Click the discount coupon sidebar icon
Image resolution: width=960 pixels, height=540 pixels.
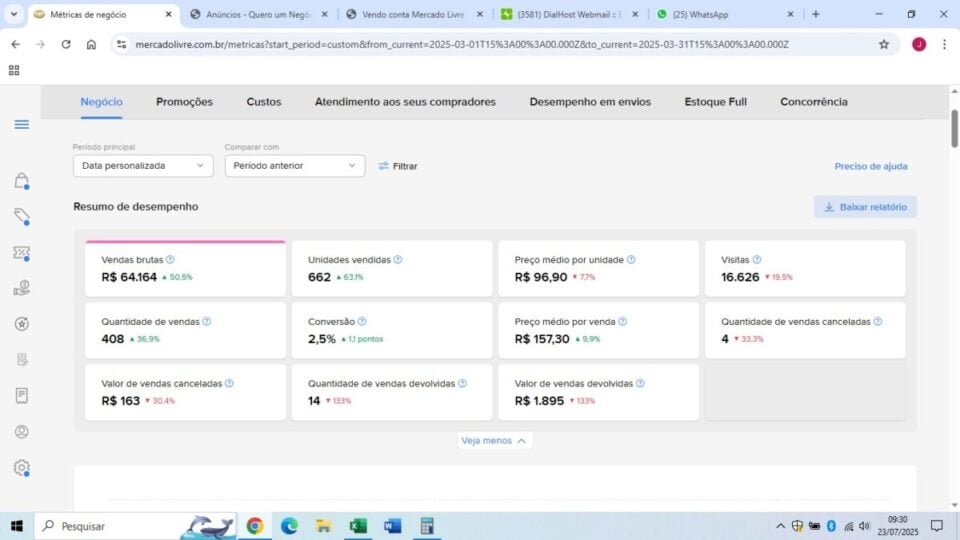(21, 253)
